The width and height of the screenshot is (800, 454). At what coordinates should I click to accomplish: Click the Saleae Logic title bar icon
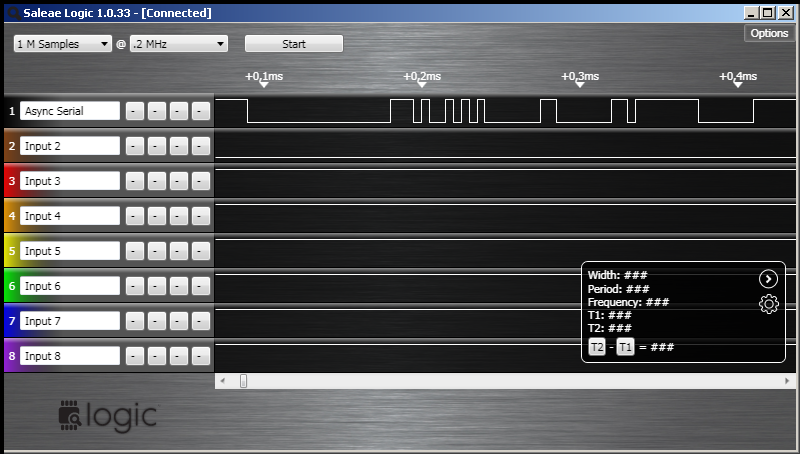13,13
